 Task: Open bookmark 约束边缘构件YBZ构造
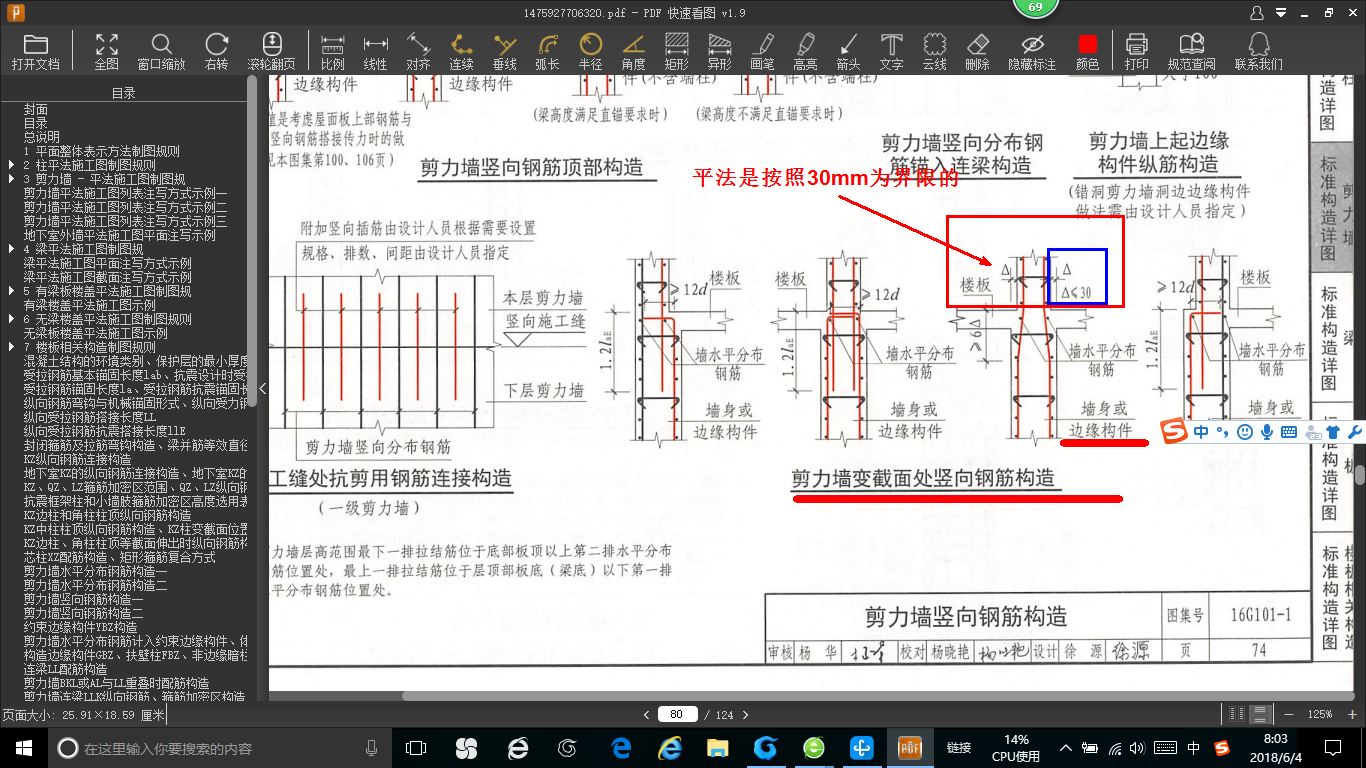click(x=81, y=627)
